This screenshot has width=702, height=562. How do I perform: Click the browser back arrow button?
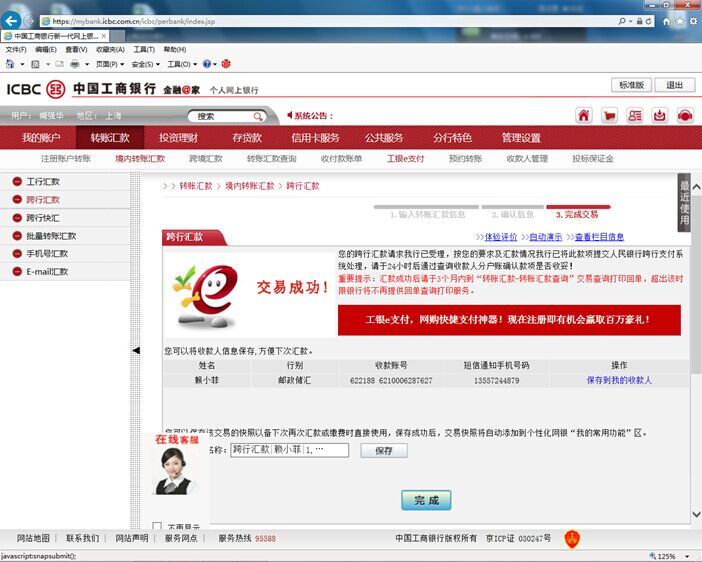click(11, 21)
